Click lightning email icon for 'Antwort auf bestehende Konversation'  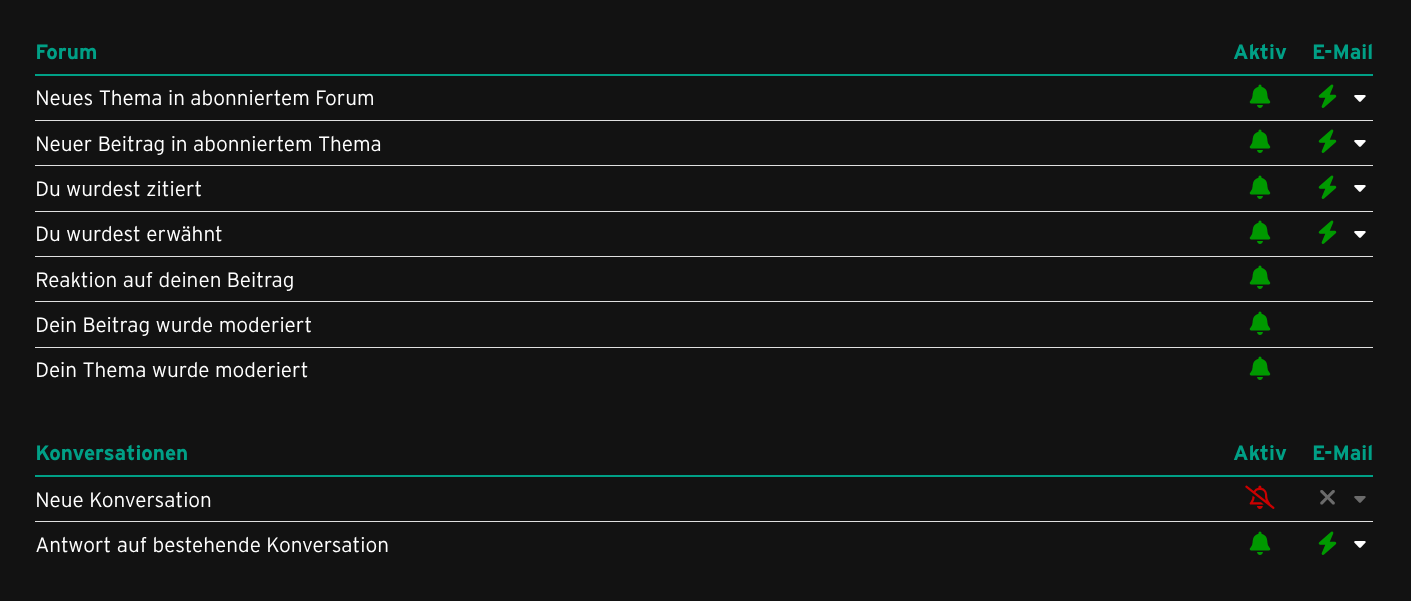pos(1327,543)
